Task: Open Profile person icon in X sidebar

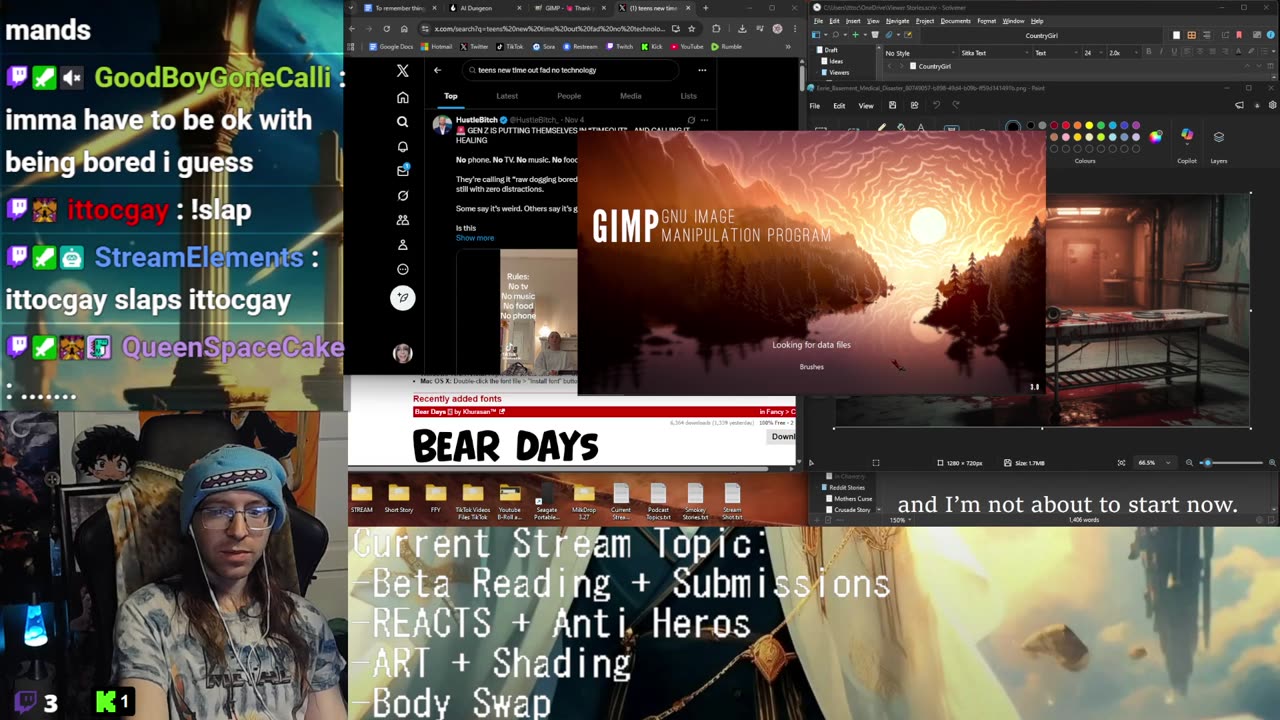Action: [x=402, y=244]
